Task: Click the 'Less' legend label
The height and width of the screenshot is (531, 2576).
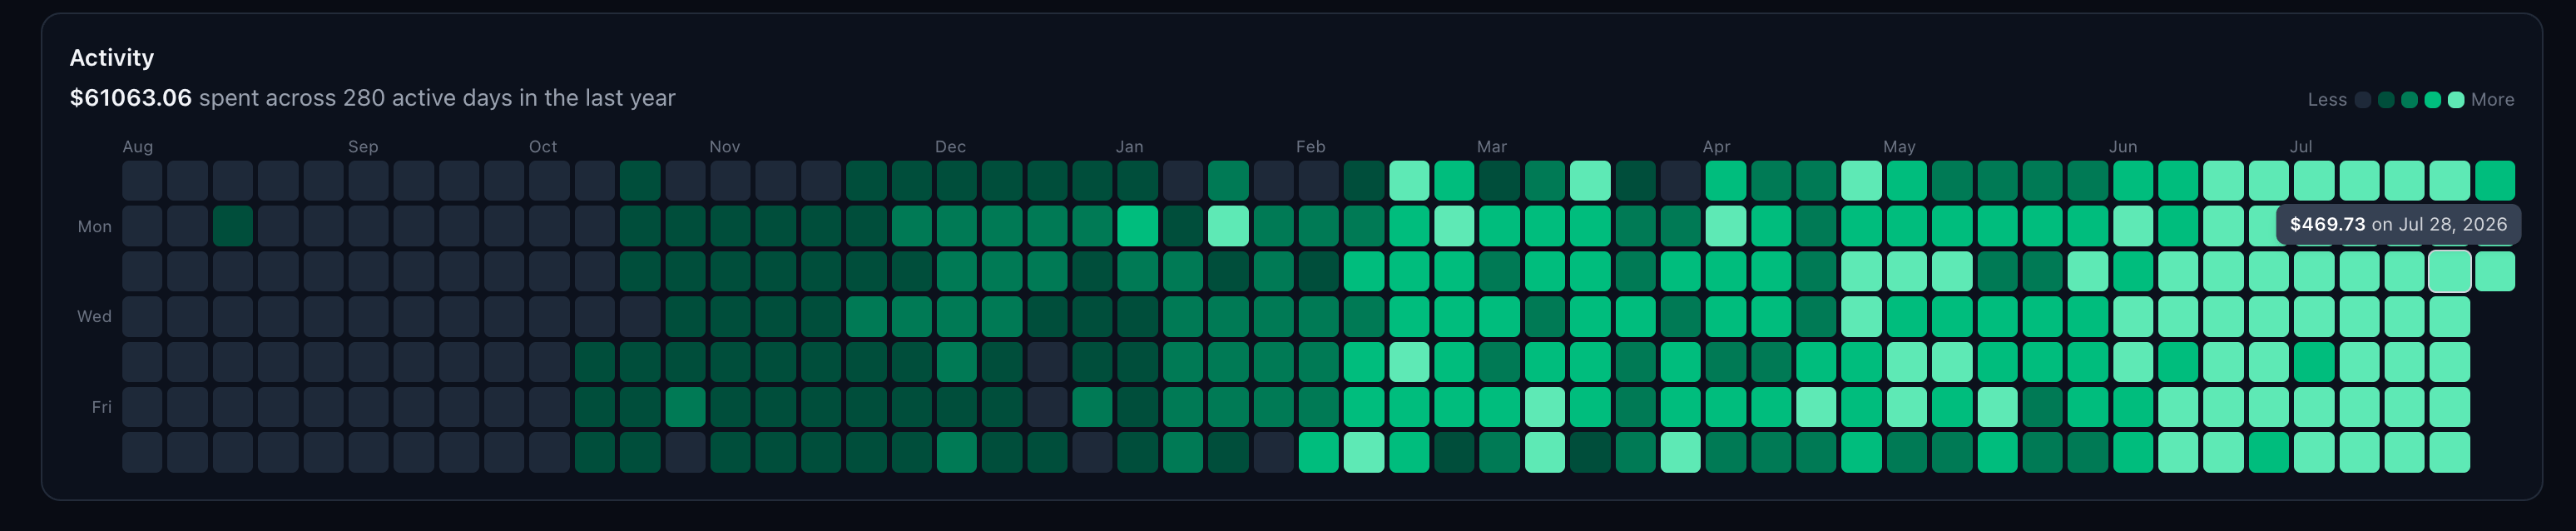Action: [2327, 100]
